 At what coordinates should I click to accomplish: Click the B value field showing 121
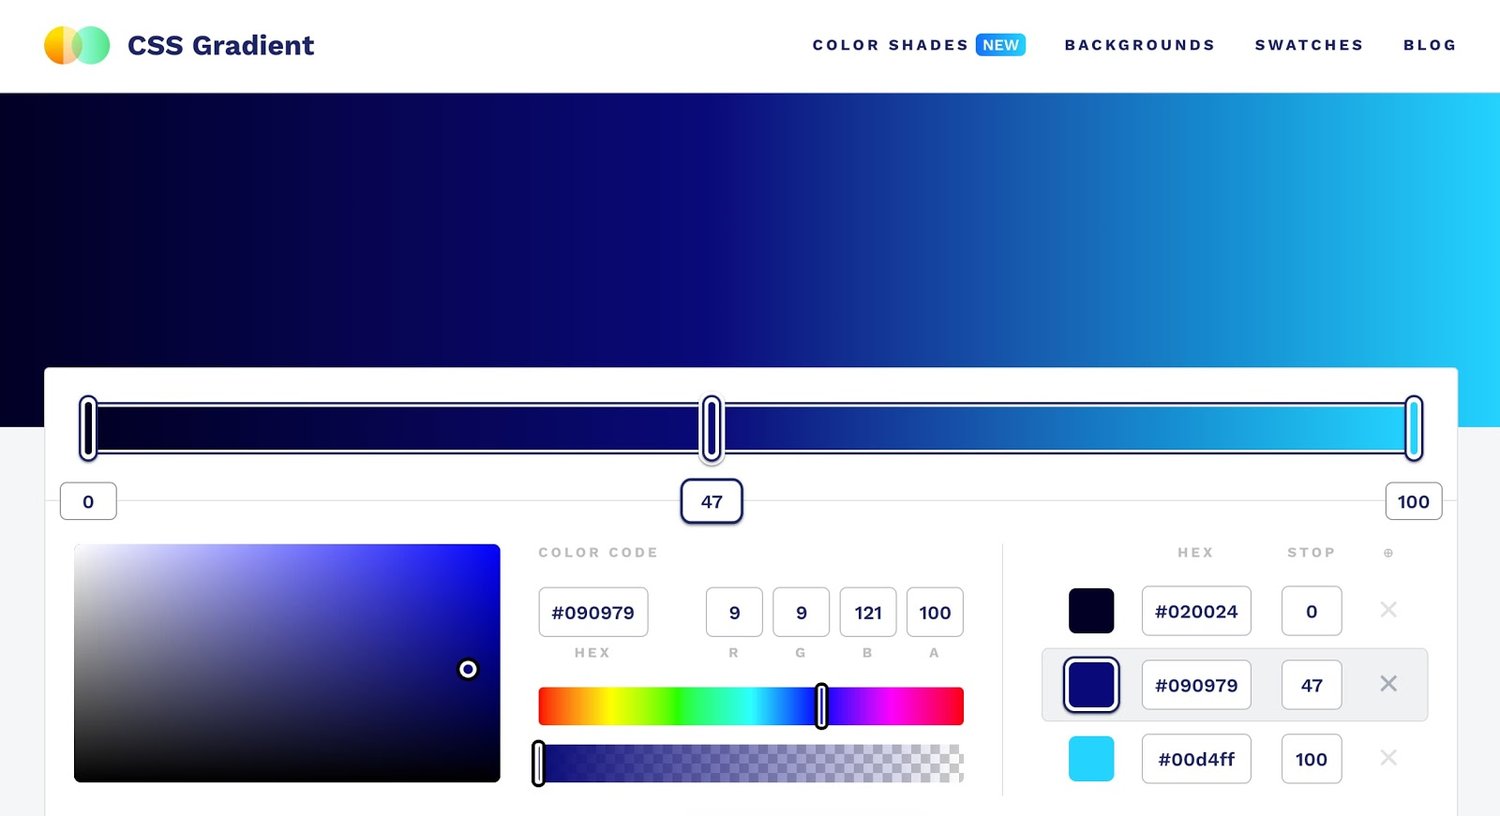click(x=868, y=612)
